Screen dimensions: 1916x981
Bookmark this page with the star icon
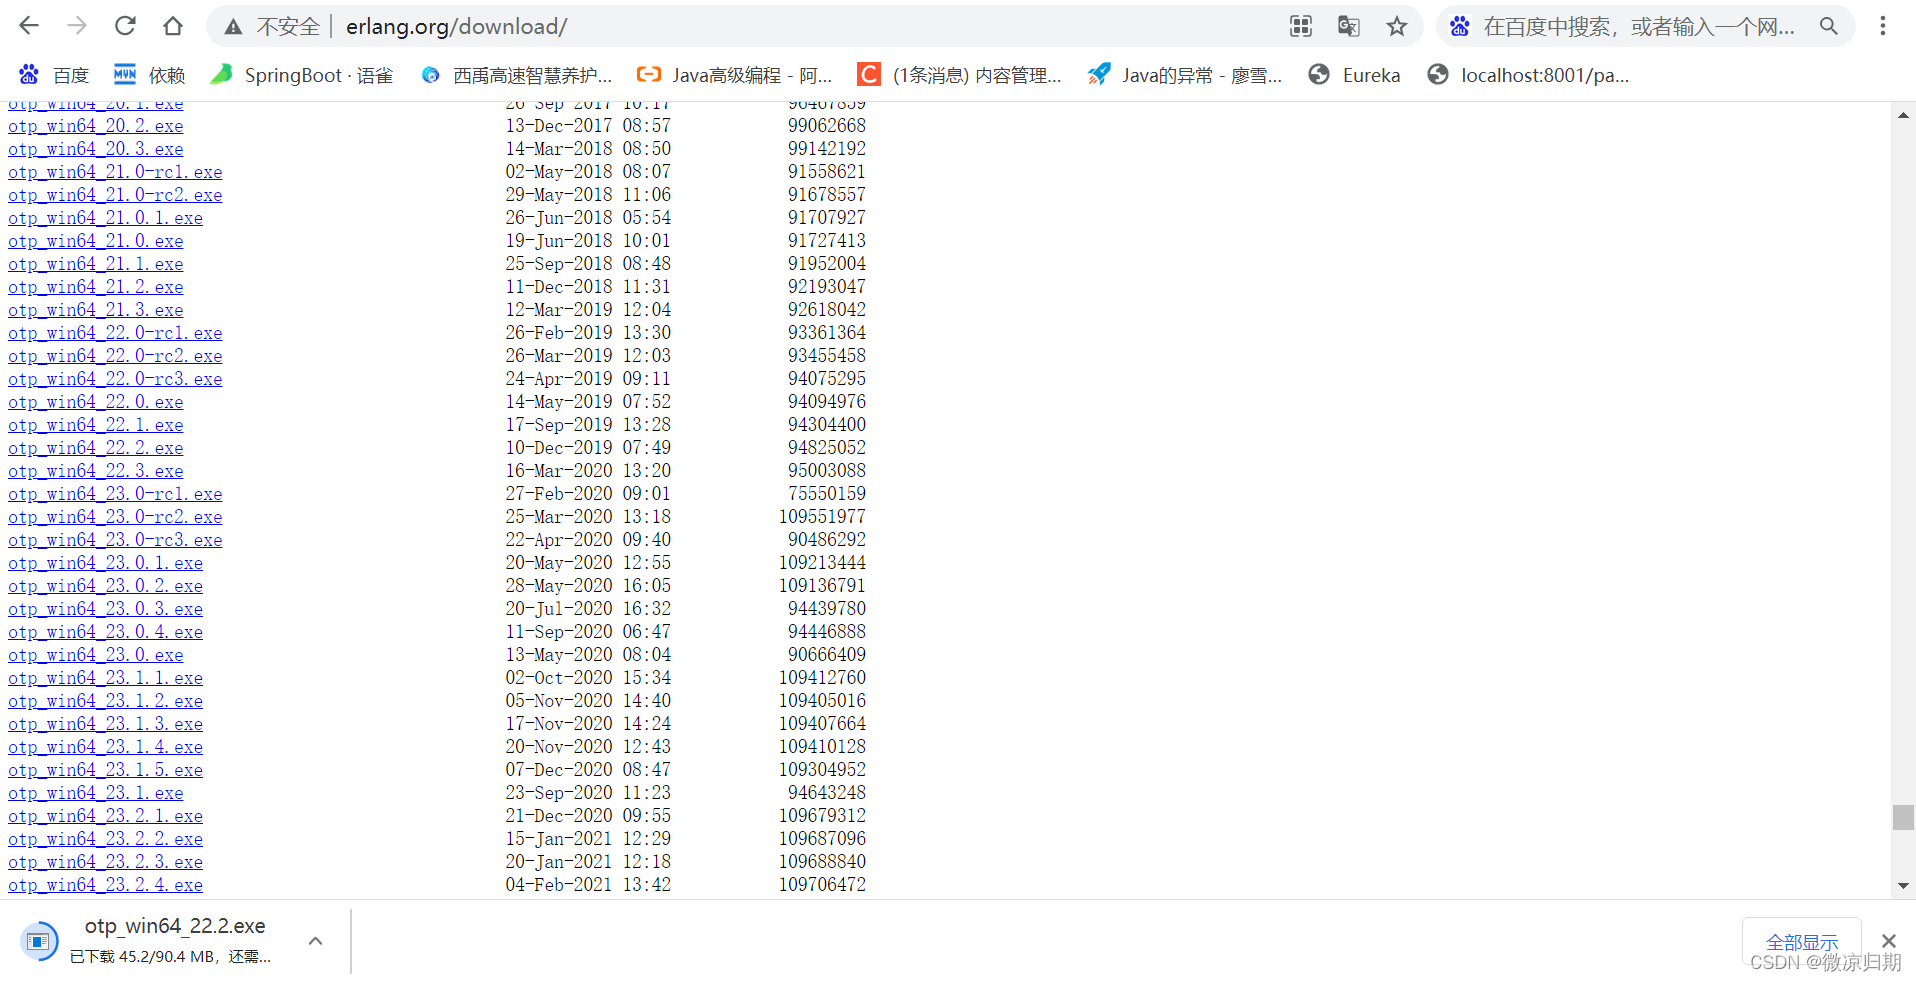(x=1397, y=27)
